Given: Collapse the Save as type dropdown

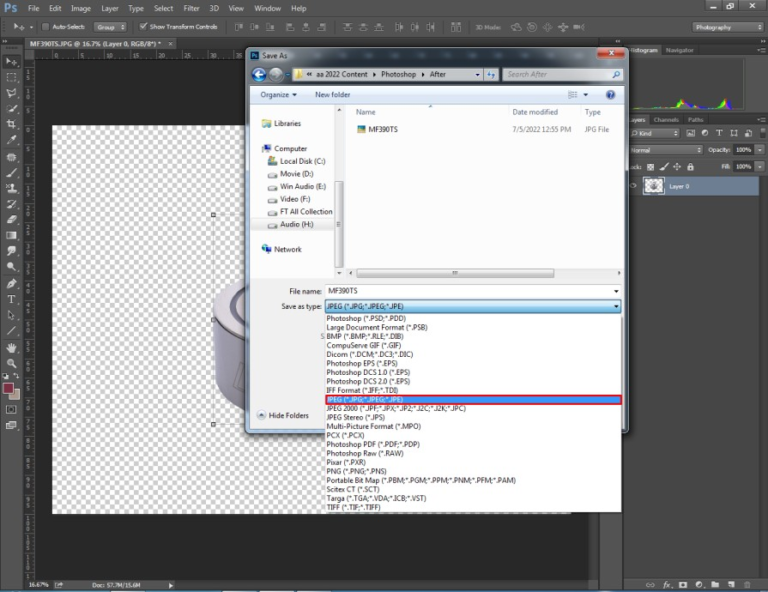Looking at the screenshot, I should pyautogui.click(x=616, y=307).
